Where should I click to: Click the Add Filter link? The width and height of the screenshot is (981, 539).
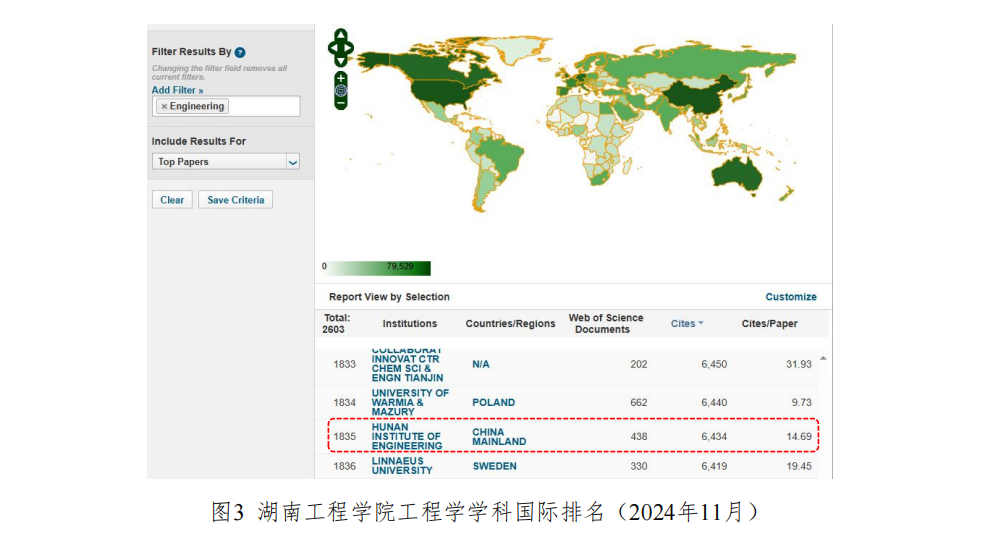[x=177, y=90]
